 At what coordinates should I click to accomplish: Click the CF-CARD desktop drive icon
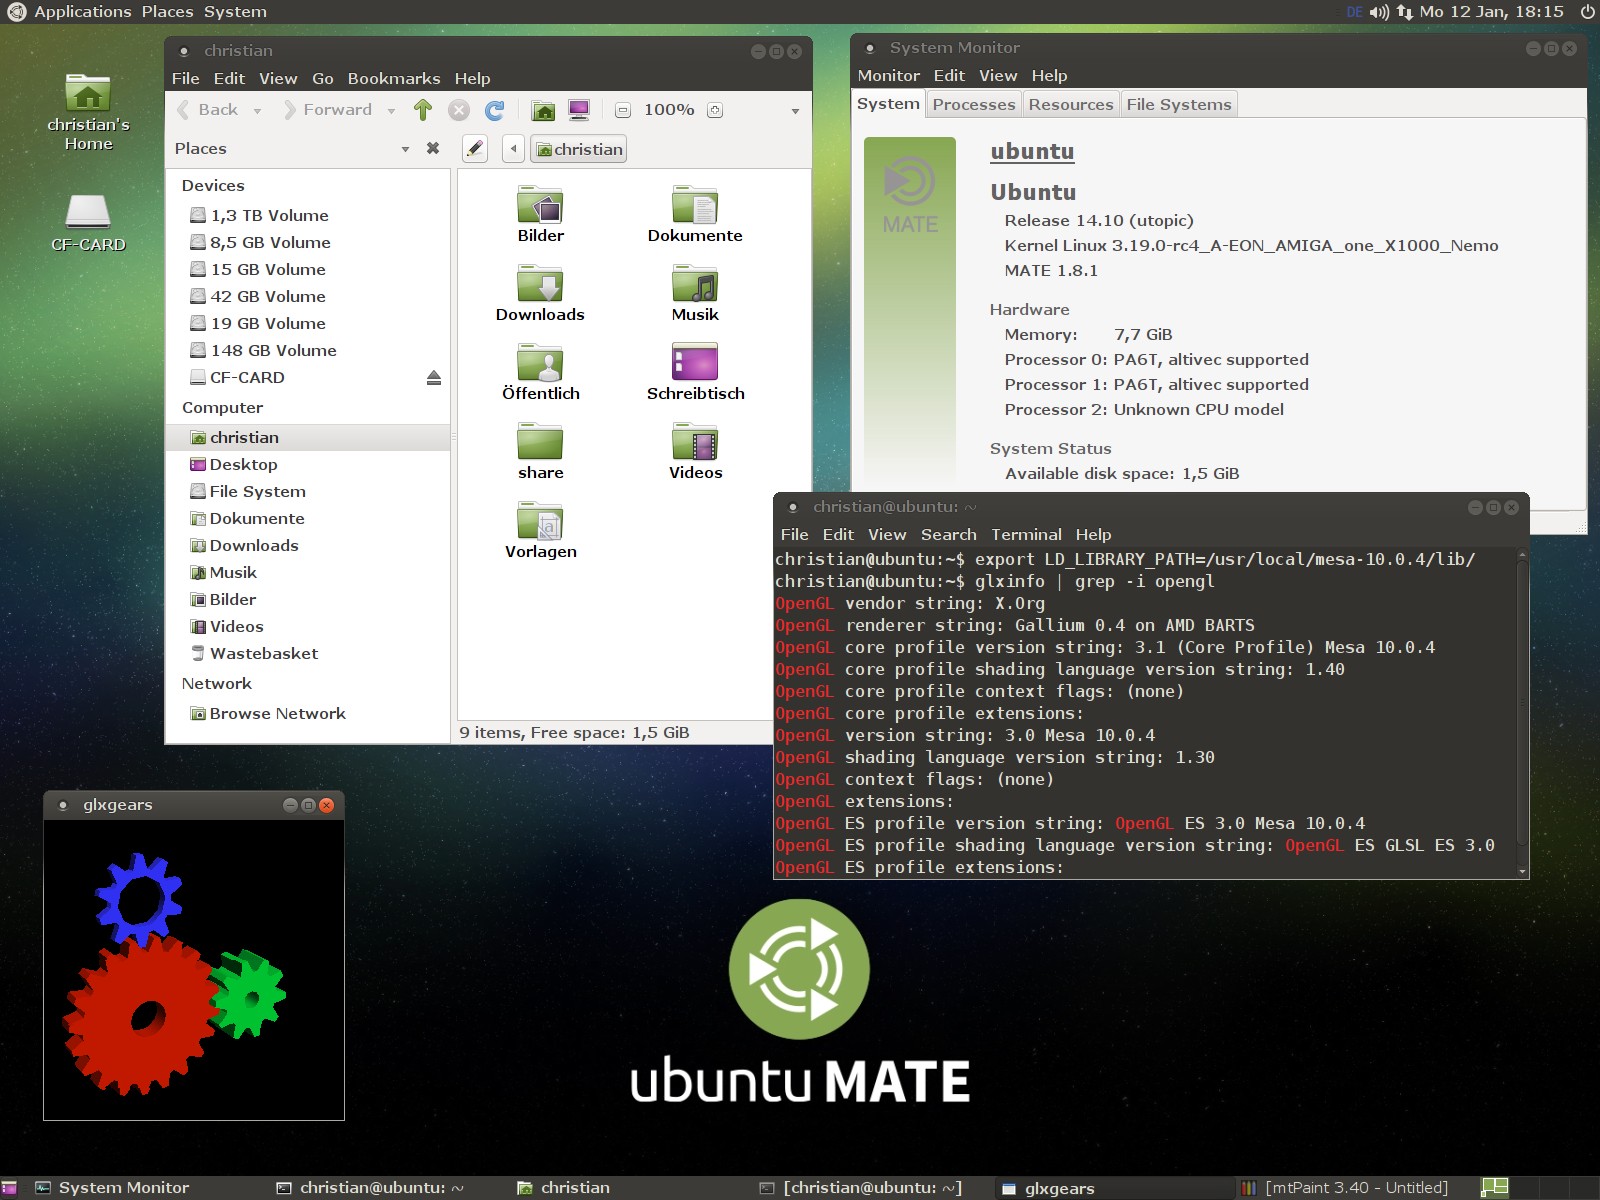[88, 223]
